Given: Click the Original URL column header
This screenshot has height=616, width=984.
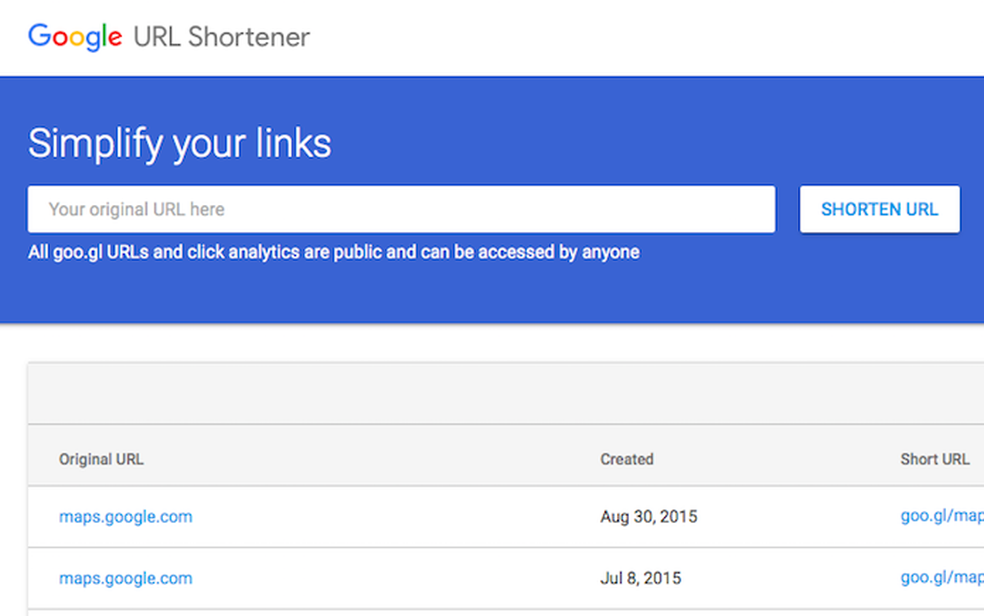Looking at the screenshot, I should [x=101, y=459].
